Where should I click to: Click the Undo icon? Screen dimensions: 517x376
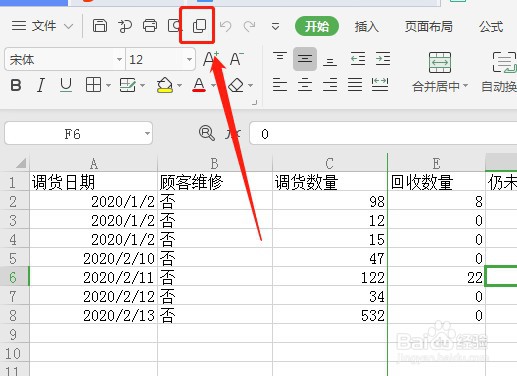[x=226, y=26]
